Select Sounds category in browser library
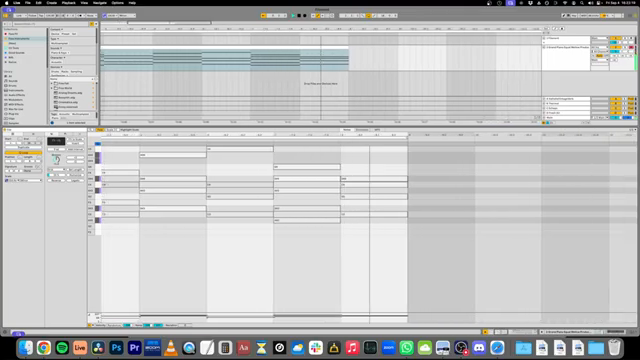The image size is (640, 360). [x=13, y=81]
